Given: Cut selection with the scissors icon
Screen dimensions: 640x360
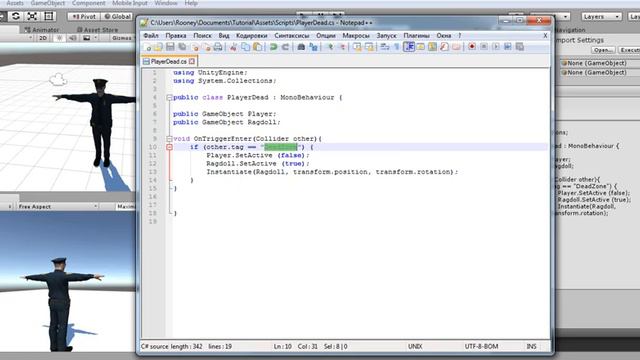Looking at the screenshot, I should click(233, 47).
